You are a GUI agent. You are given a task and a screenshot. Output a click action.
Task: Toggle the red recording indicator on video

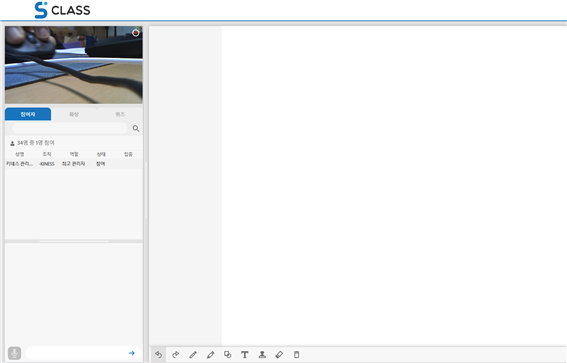point(136,33)
